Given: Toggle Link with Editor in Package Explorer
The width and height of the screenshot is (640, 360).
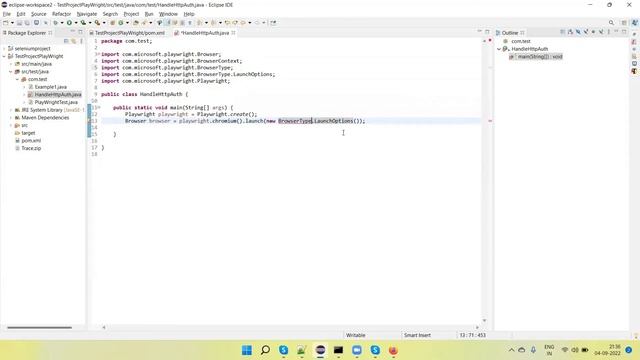Looking at the screenshot, I should [x=73, y=41].
